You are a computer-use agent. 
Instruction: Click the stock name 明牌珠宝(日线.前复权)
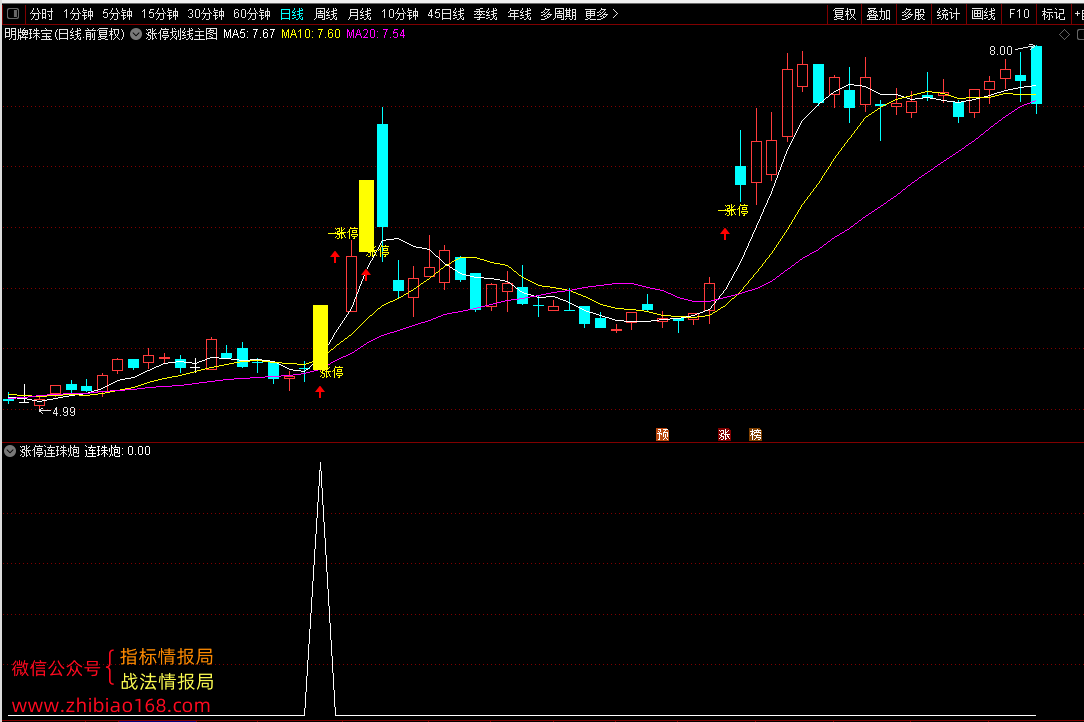[x=65, y=34]
